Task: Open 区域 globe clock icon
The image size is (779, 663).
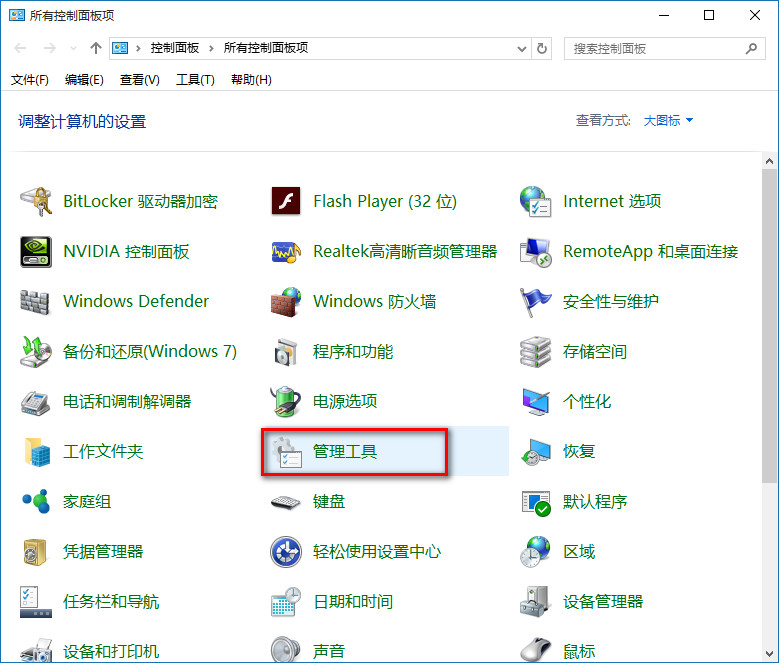Action: pos(535,552)
